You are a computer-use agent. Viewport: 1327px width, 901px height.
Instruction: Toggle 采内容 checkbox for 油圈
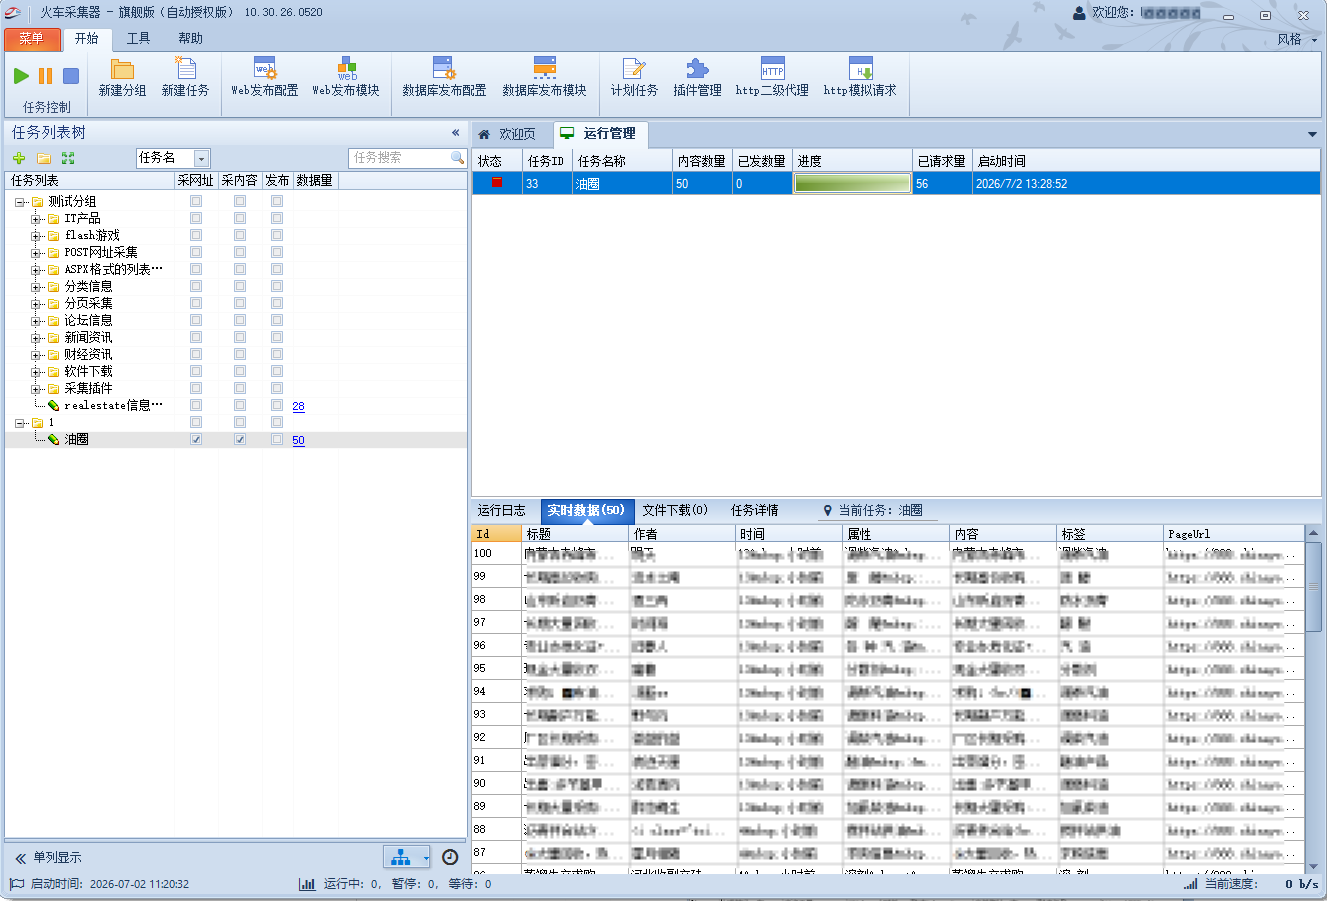tap(240, 439)
